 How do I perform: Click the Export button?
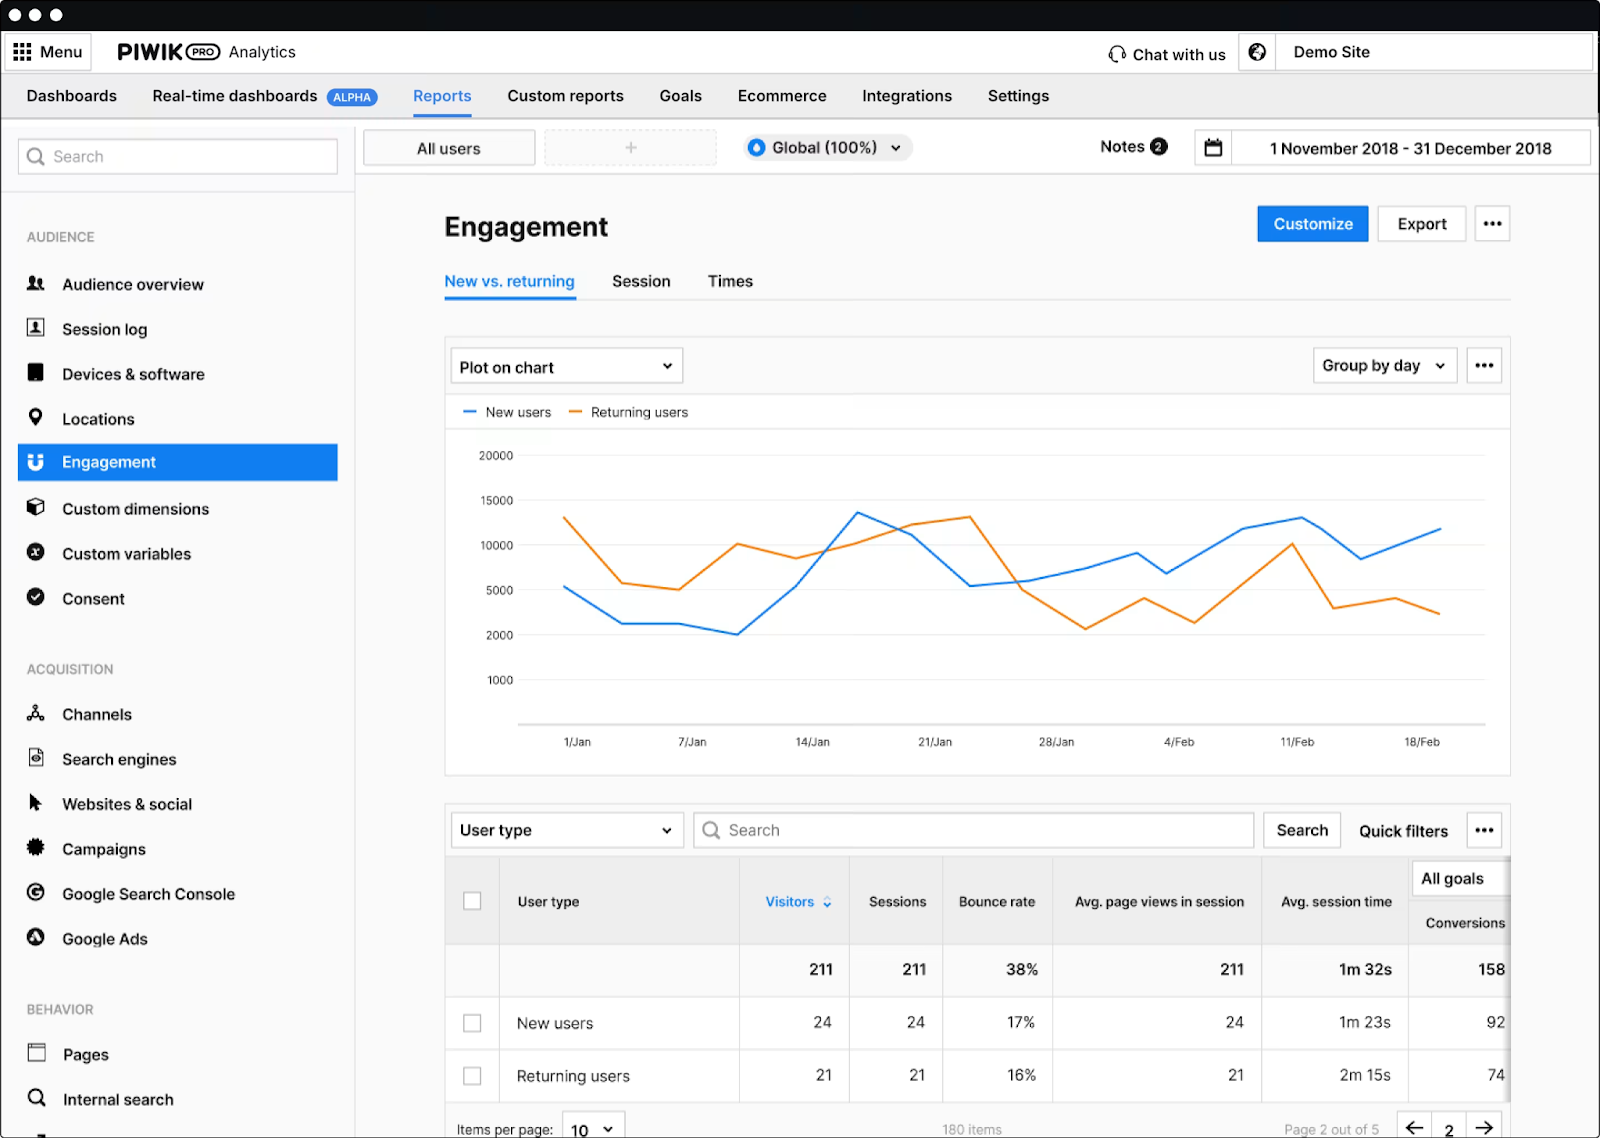(x=1421, y=223)
